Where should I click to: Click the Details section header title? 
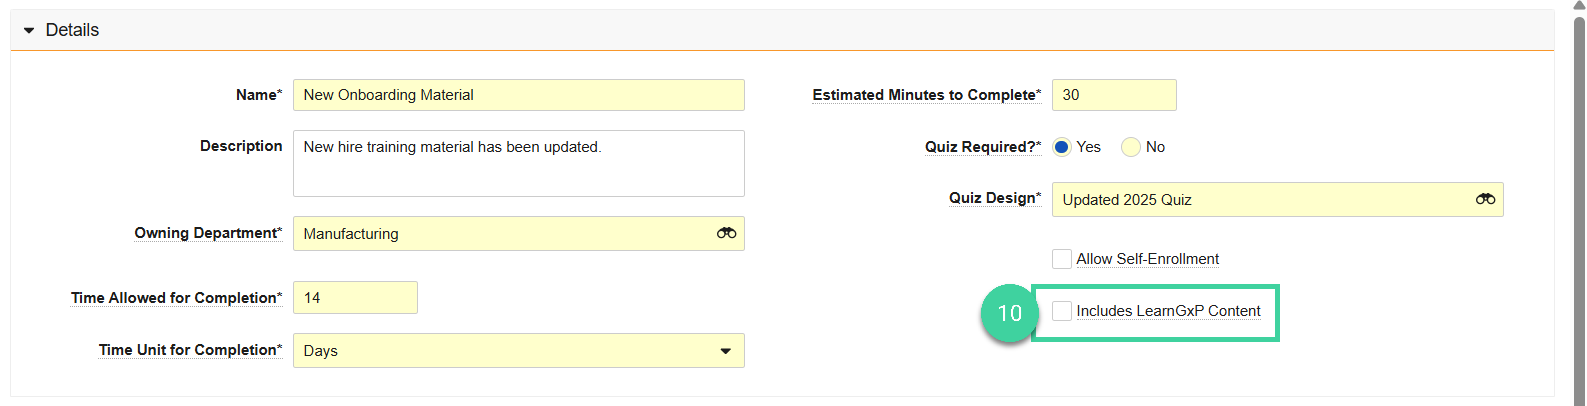point(72,30)
